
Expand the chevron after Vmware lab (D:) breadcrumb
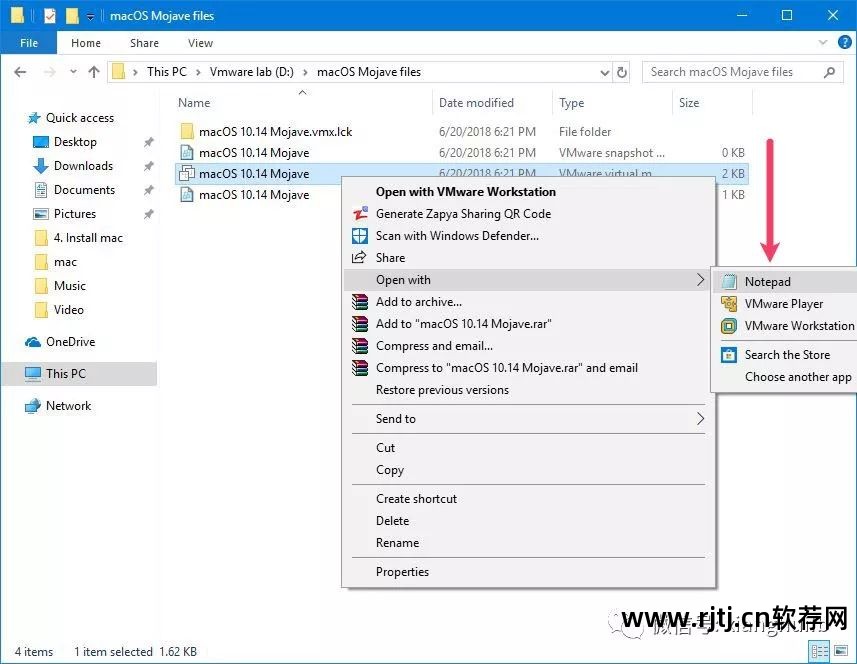[x=305, y=72]
